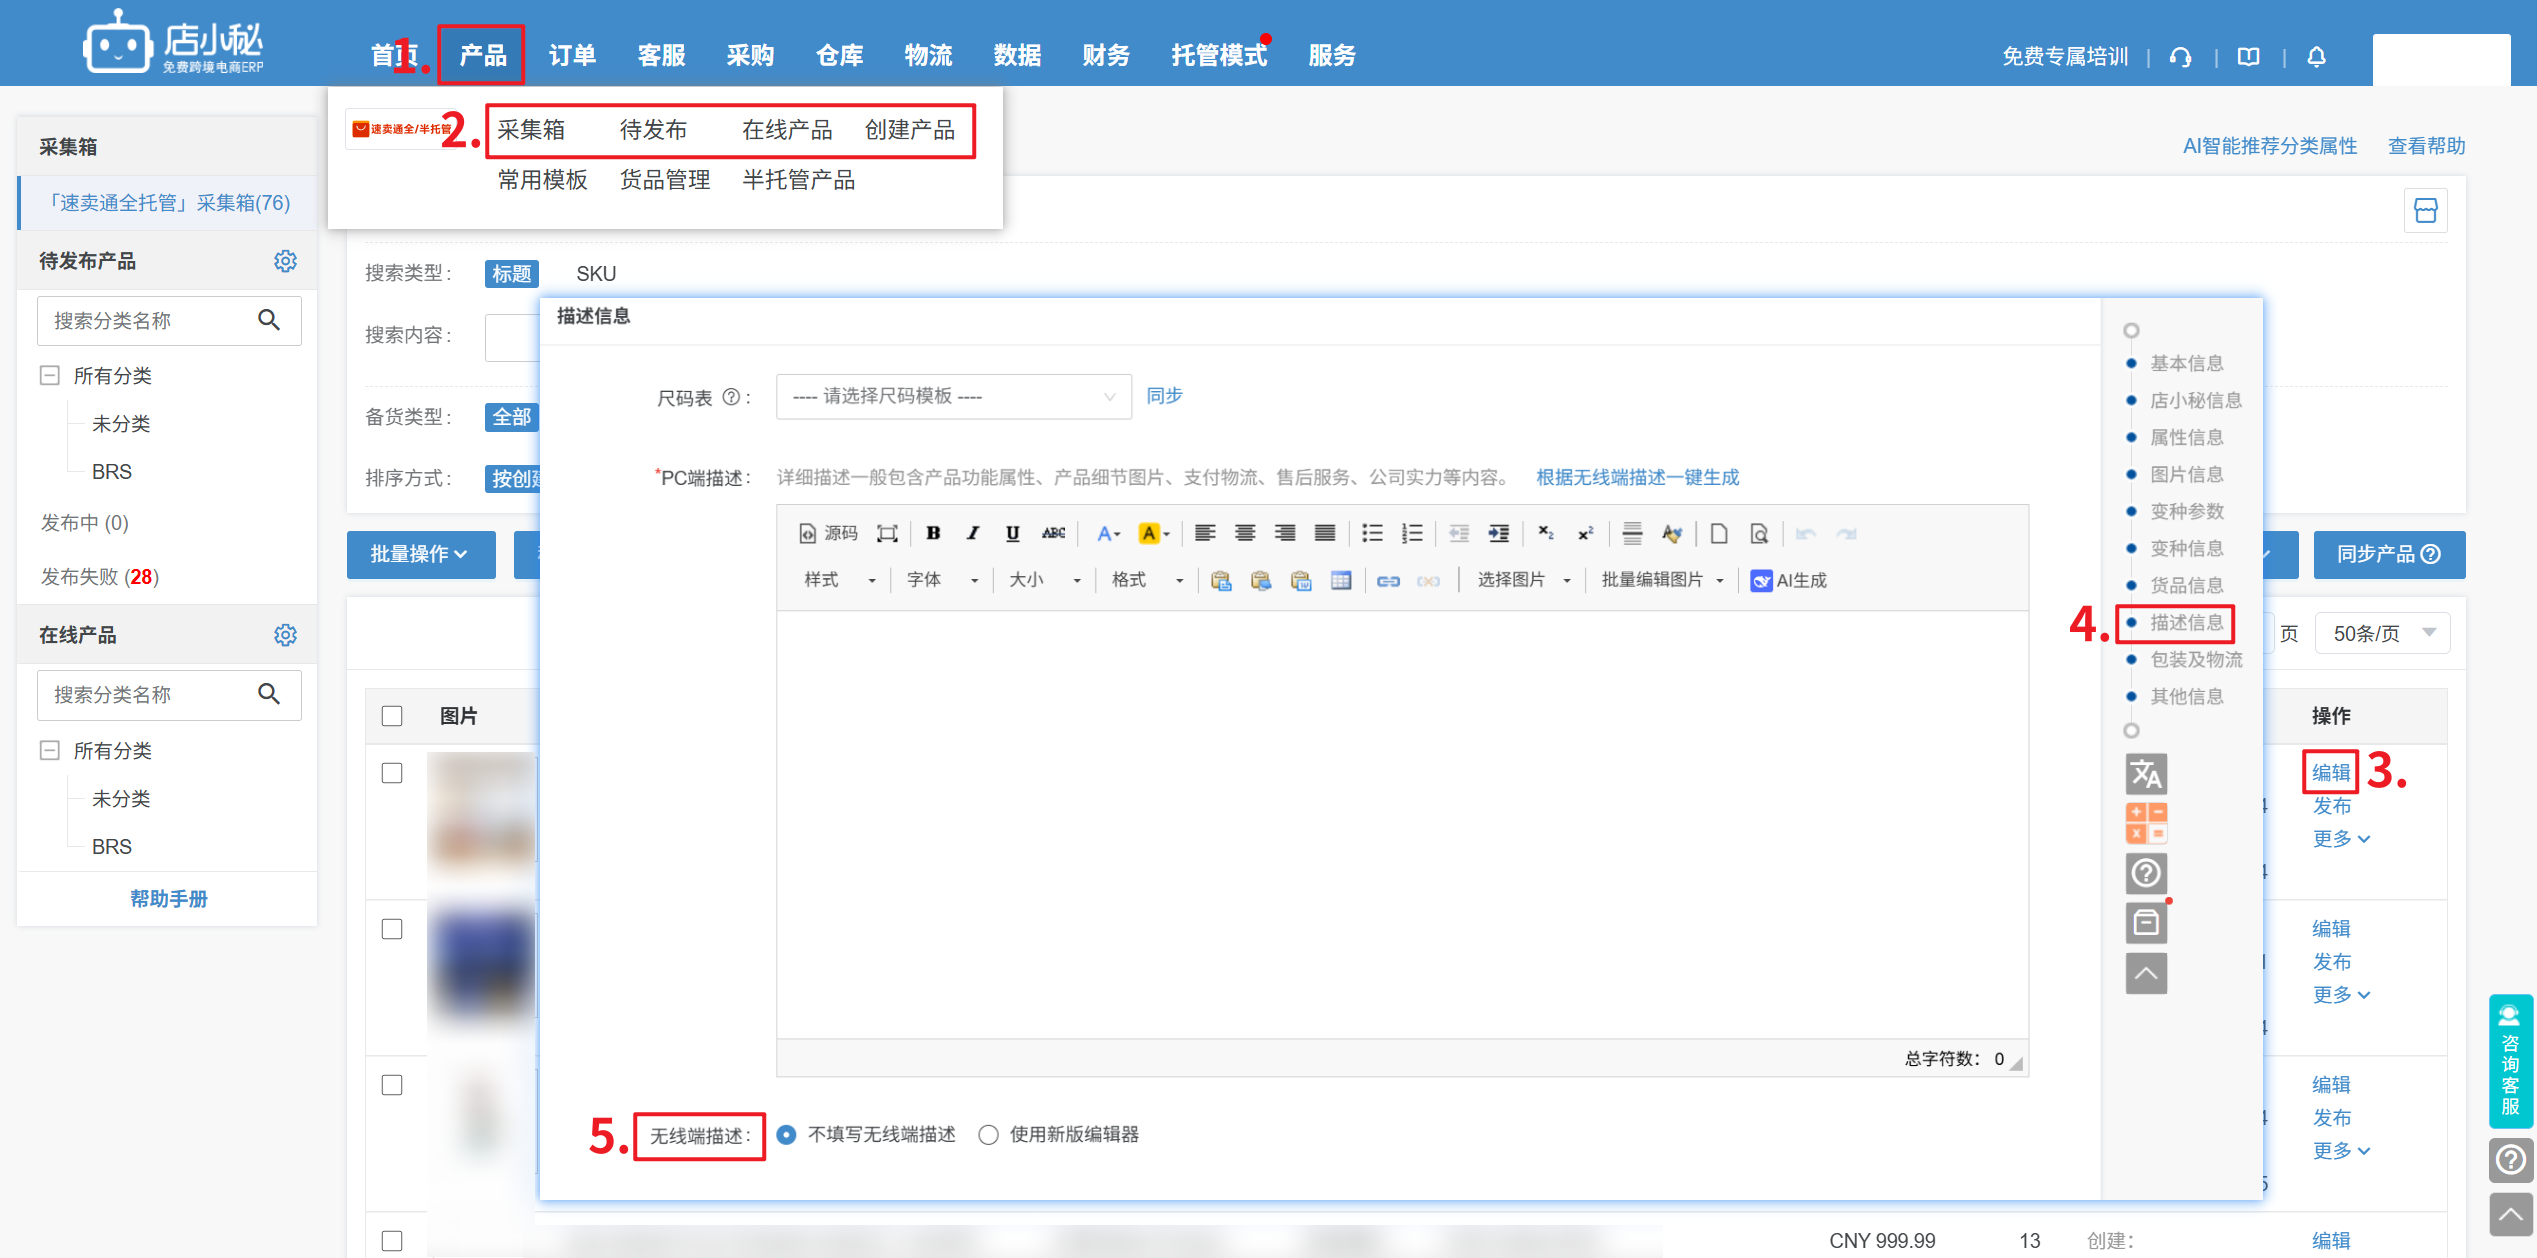2537x1258 pixels.
Task: Select 不填写无线端描述 radio option
Action: point(787,1135)
